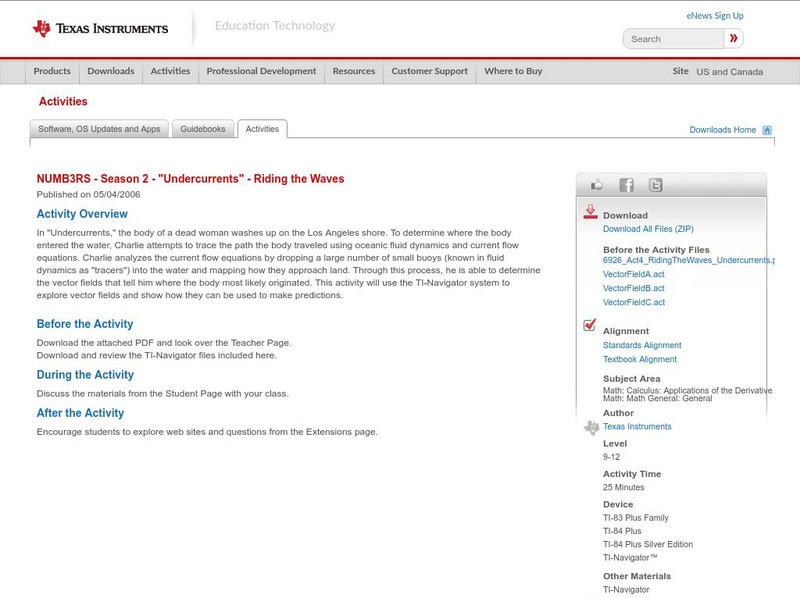Open the Professional Development menu
Viewport: 800px width, 598px height.
[261, 71]
